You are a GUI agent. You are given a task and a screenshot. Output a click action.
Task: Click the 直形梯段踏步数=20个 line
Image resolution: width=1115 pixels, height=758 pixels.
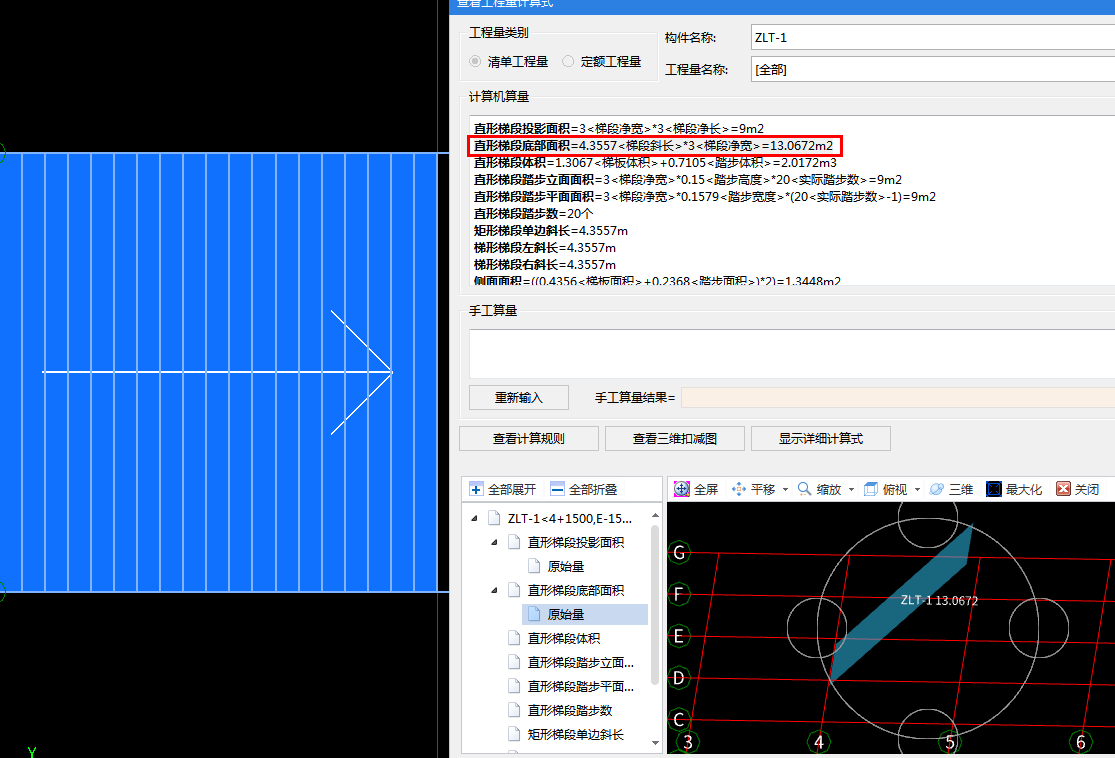point(533,214)
